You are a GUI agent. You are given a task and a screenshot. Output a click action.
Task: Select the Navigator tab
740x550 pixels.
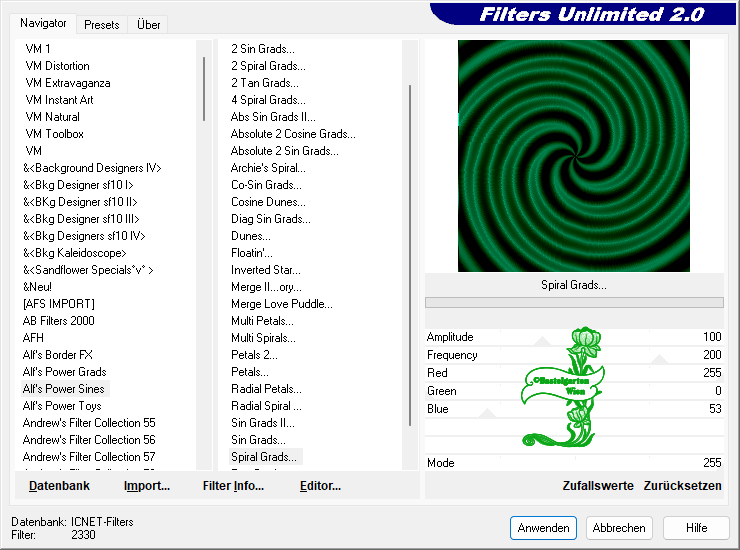[x=43, y=23]
